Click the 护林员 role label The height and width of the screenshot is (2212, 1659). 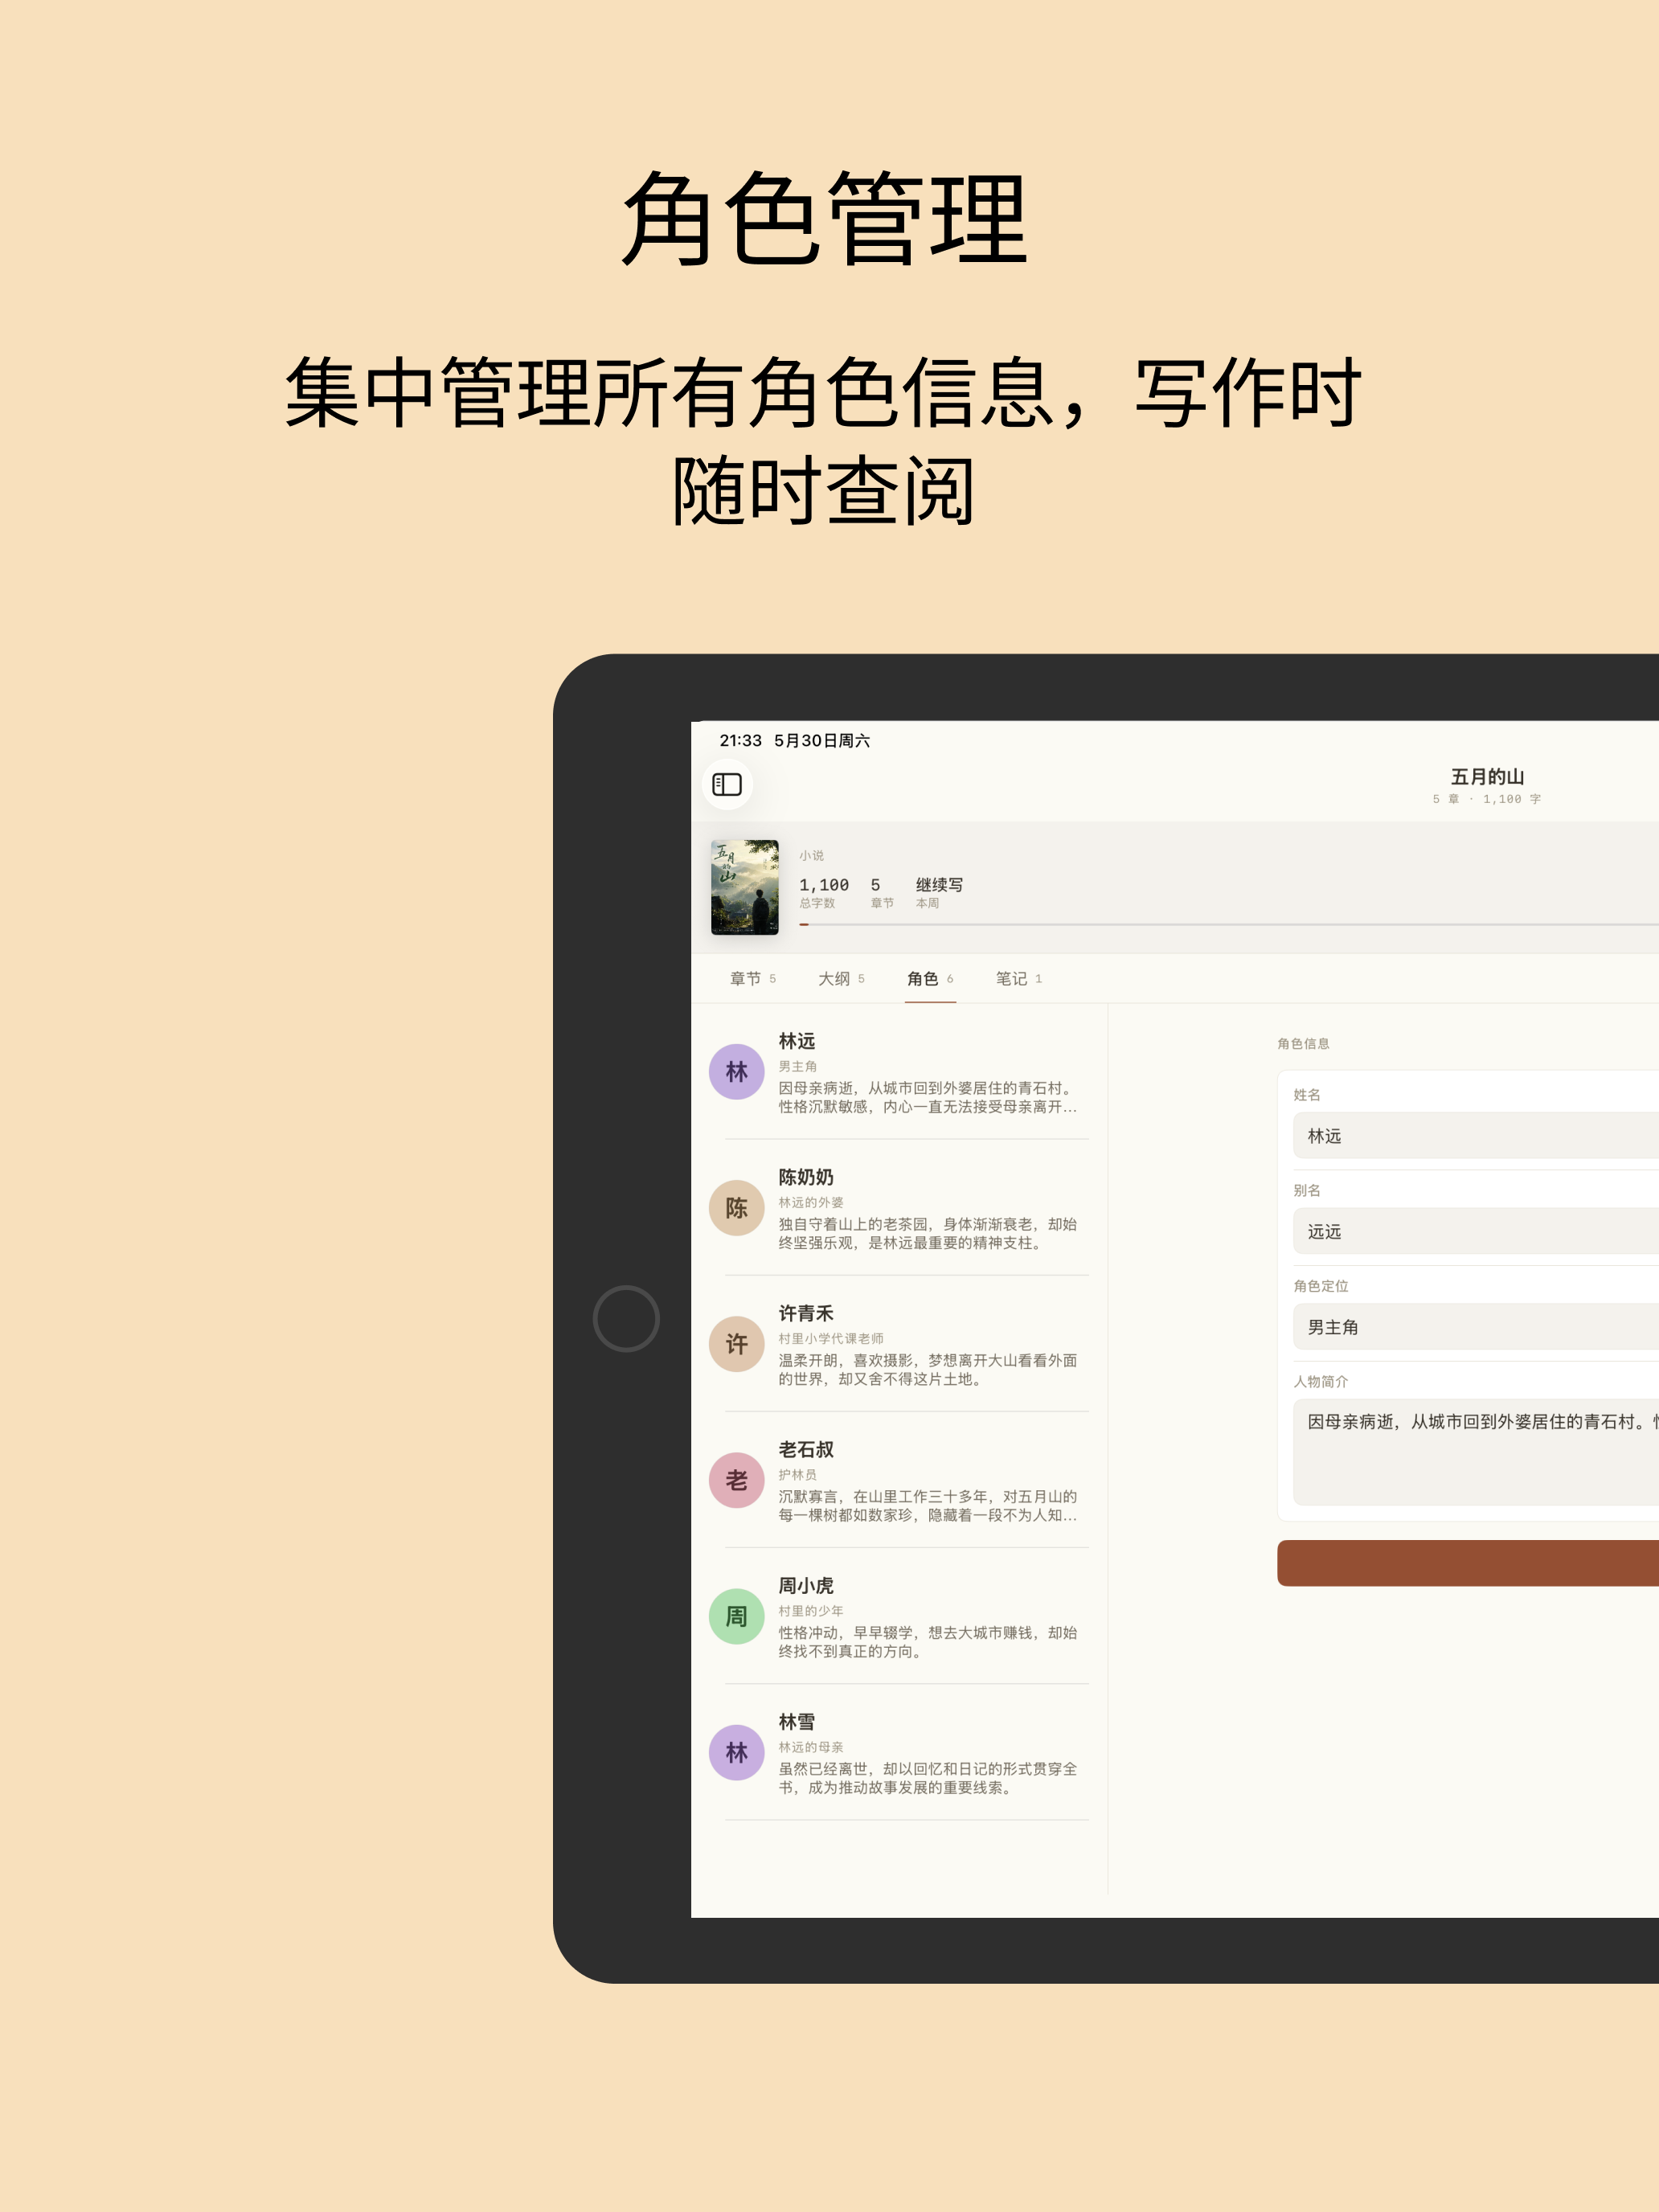[798, 1474]
